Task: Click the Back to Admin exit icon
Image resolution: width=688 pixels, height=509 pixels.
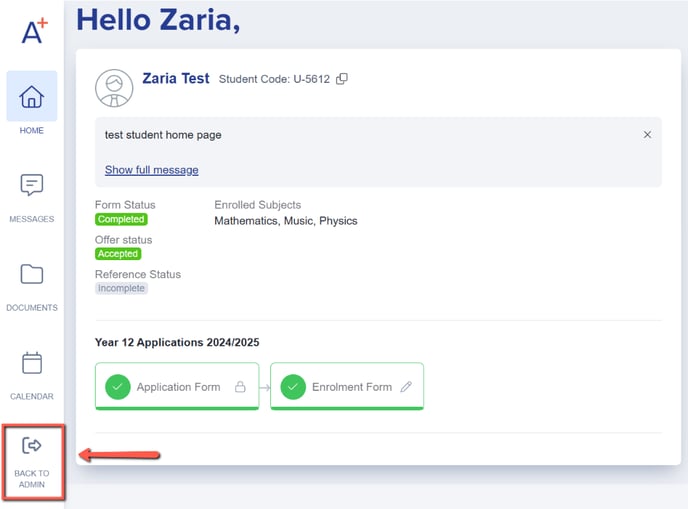Action: point(32,445)
